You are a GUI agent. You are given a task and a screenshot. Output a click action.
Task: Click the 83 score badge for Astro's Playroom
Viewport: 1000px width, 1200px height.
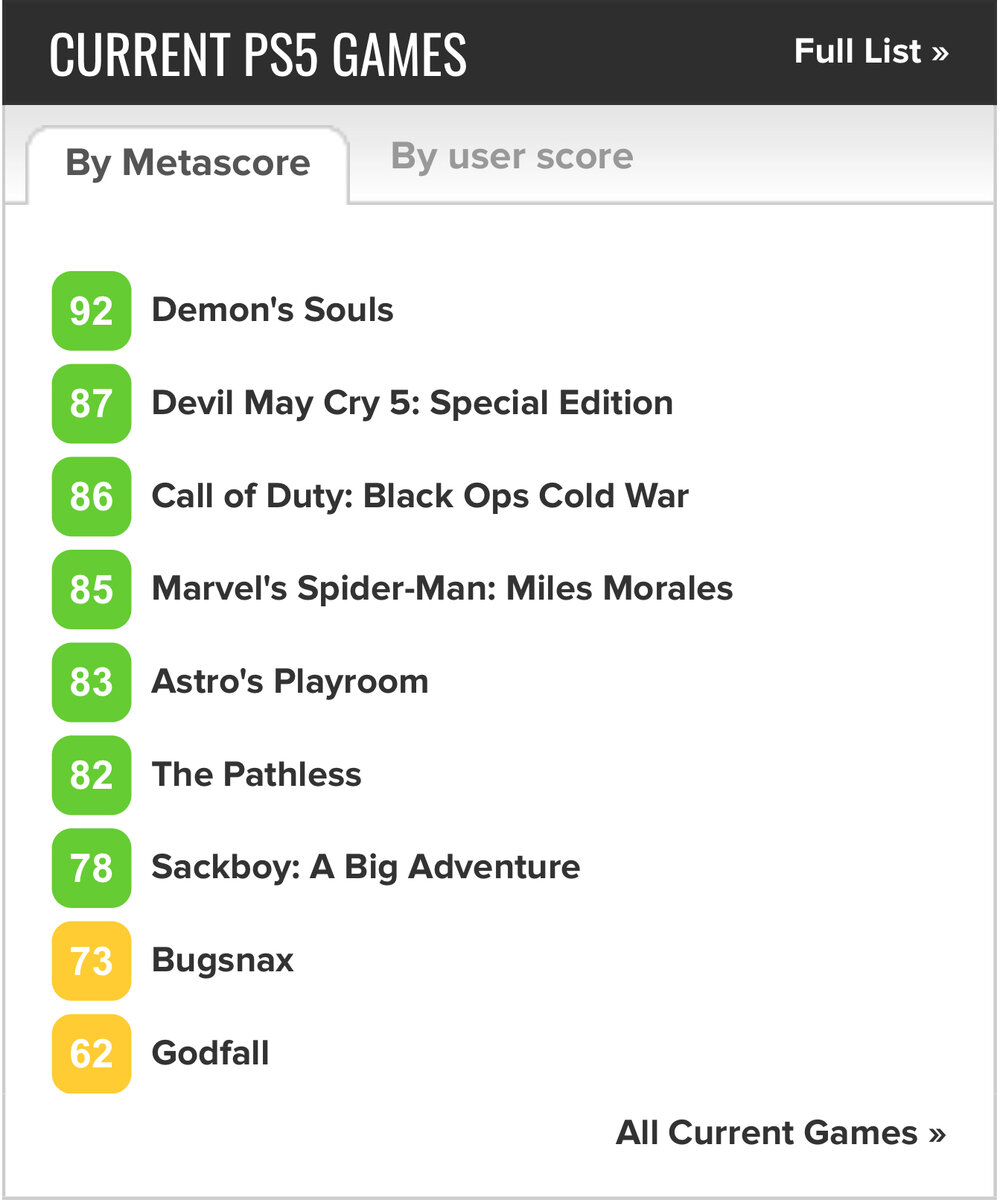(91, 682)
